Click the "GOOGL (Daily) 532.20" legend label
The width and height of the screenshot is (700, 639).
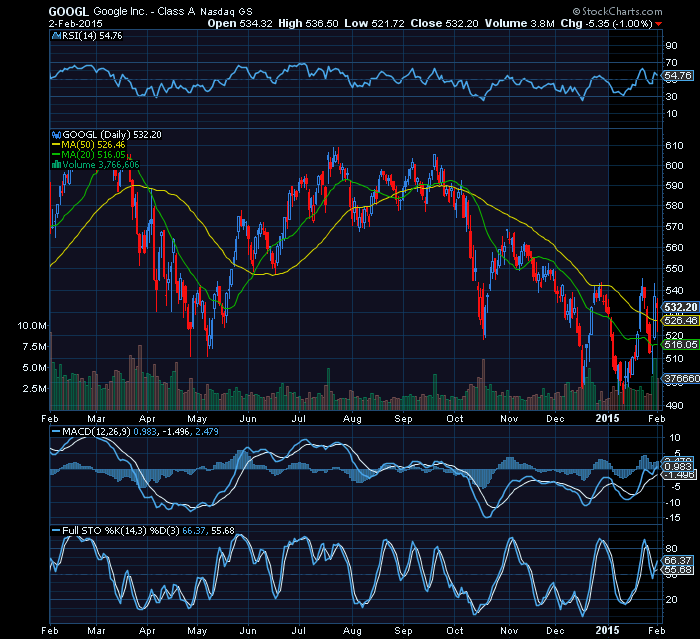(112, 135)
